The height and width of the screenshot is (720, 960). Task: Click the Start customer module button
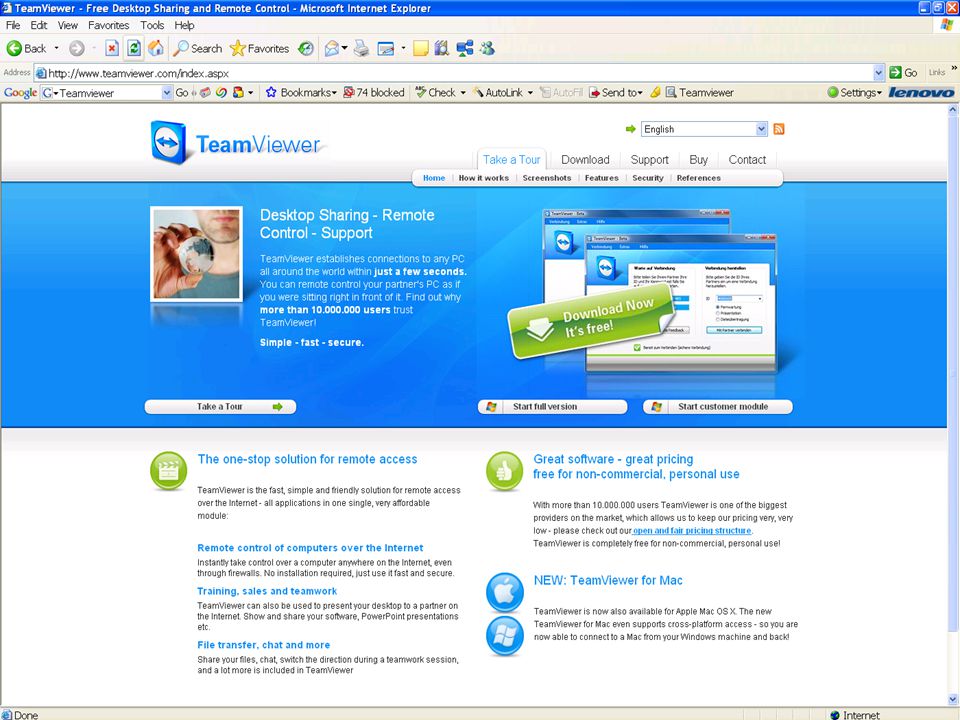(718, 407)
